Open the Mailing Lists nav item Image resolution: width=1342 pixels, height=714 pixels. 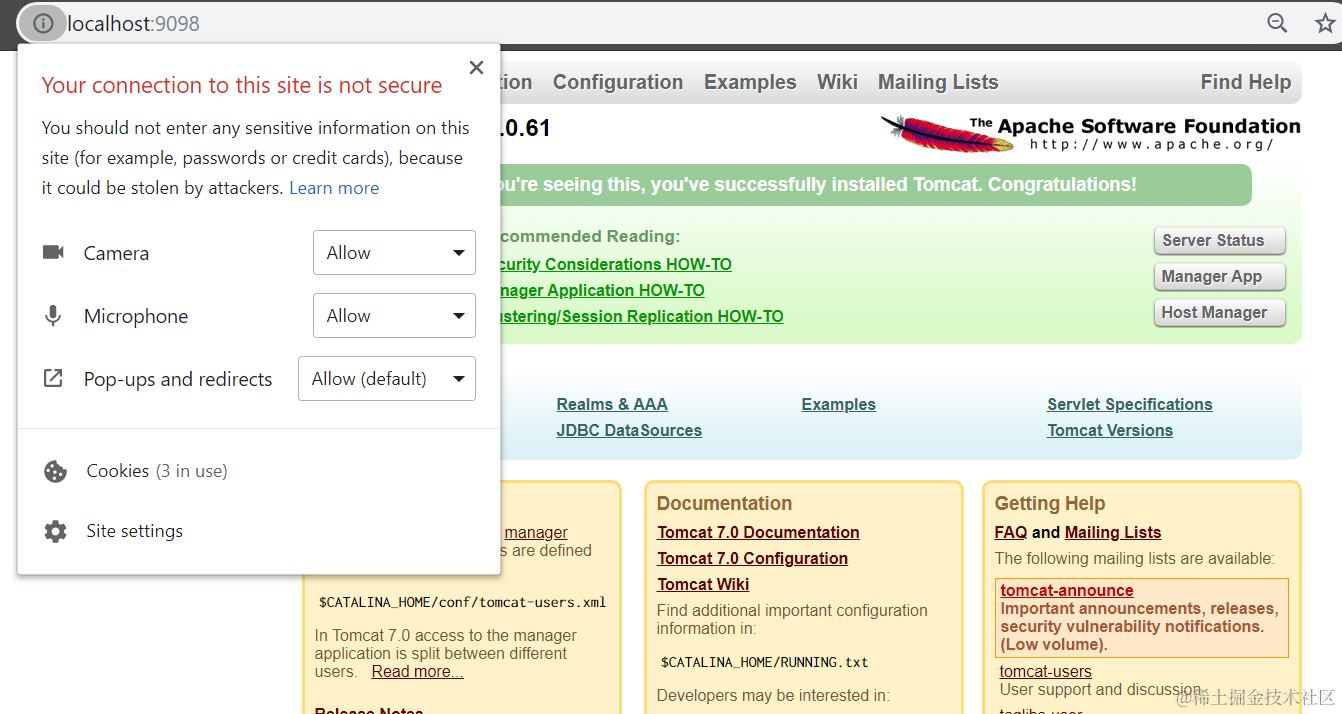(x=938, y=82)
